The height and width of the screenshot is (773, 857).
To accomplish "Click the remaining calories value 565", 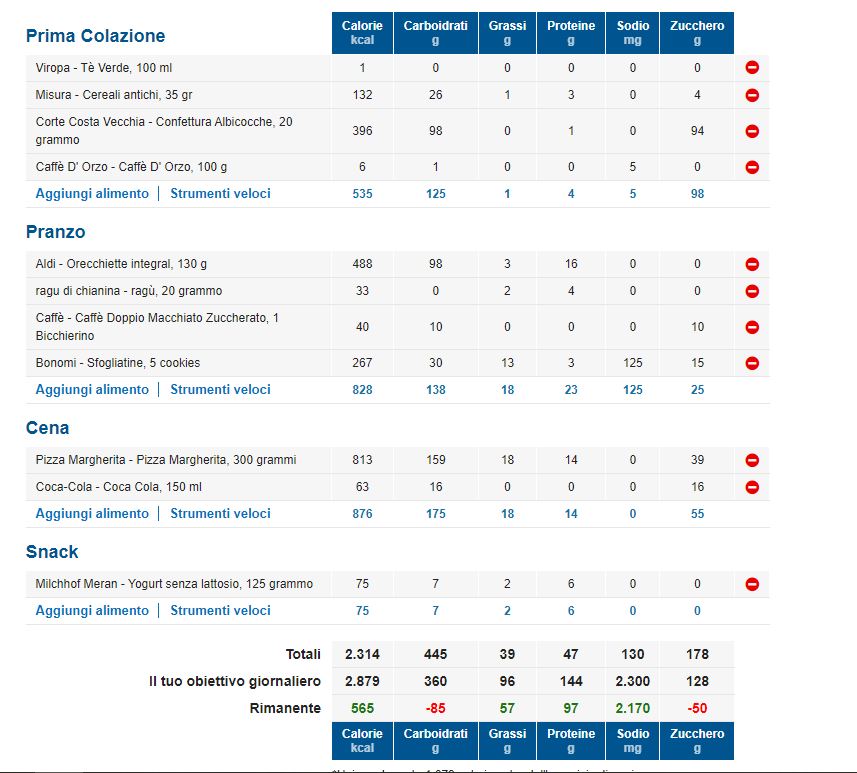I will coord(362,708).
